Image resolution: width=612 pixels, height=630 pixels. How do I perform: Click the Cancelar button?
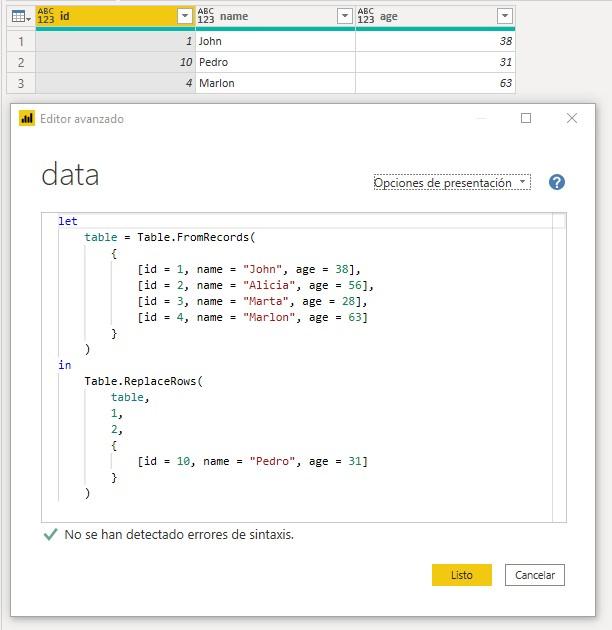(535, 575)
